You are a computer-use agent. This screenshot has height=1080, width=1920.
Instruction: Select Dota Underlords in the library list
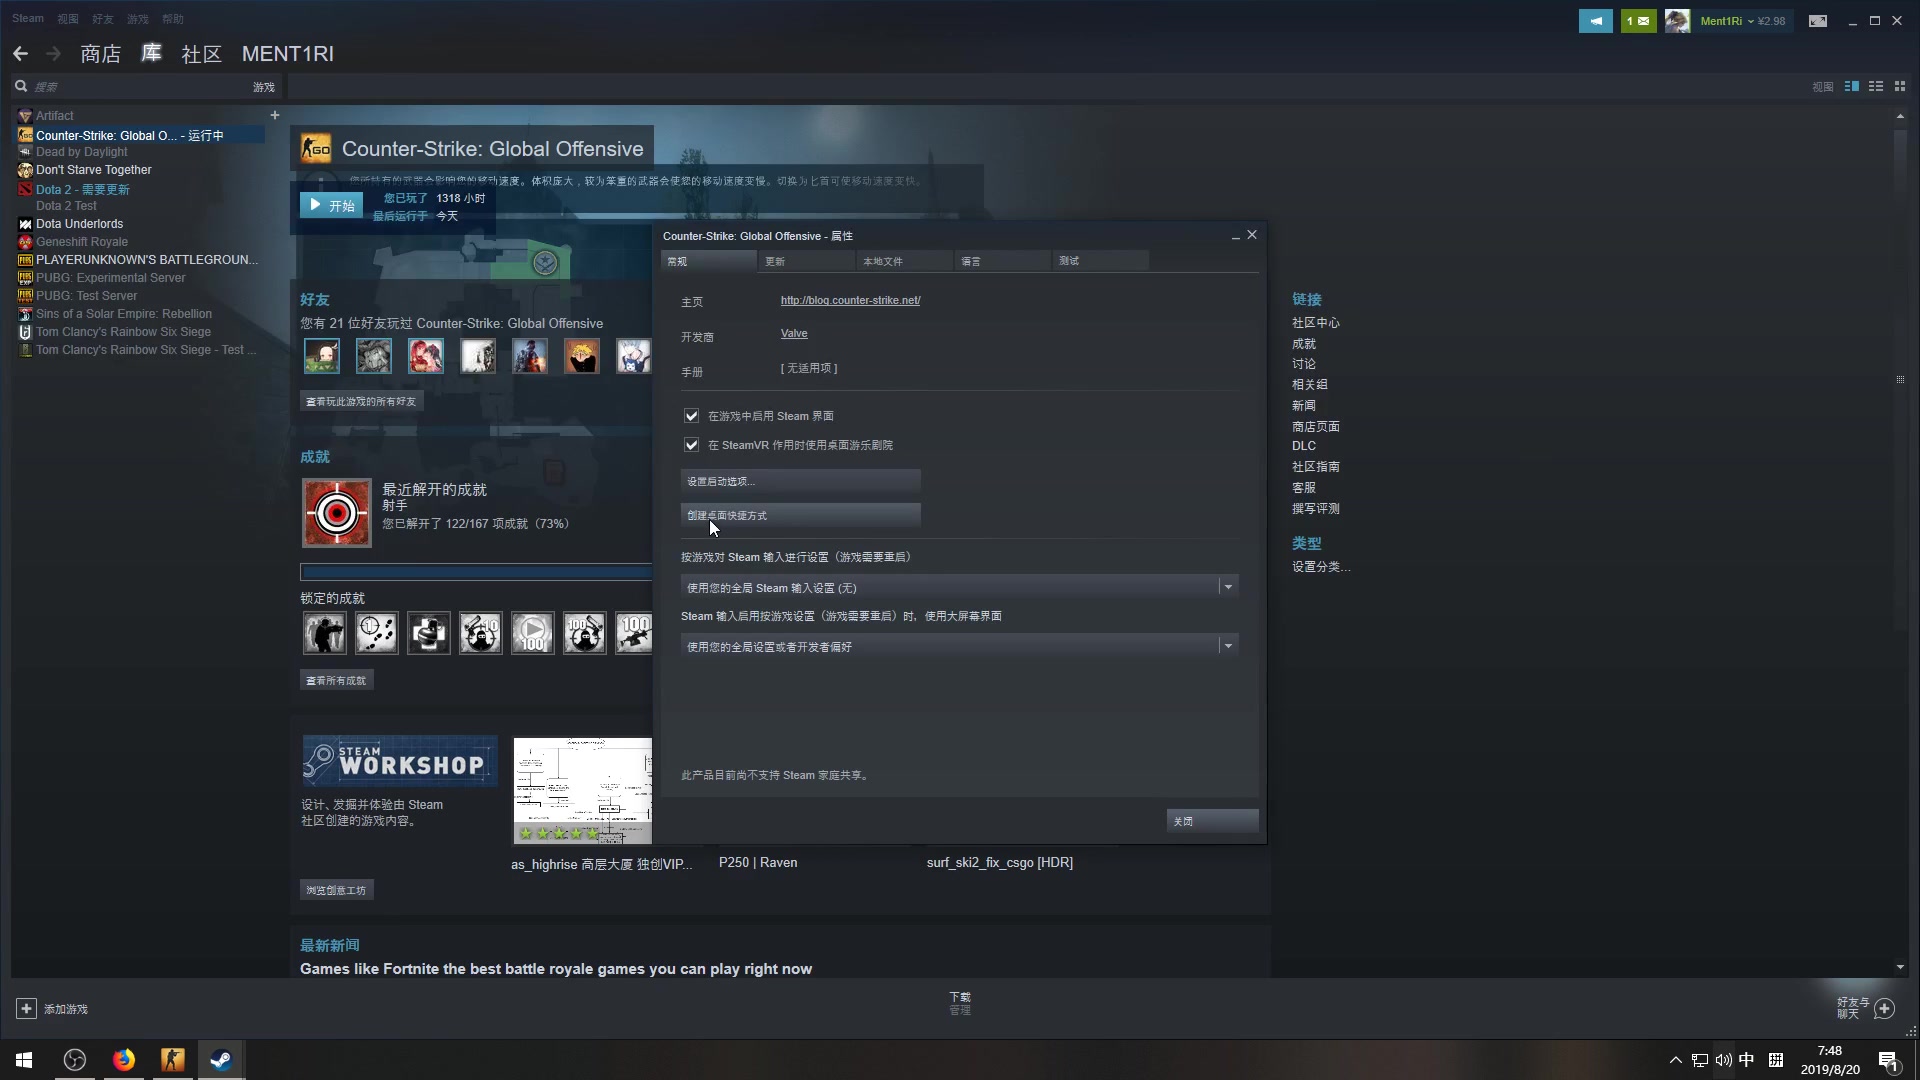click(x=79, y=224)
